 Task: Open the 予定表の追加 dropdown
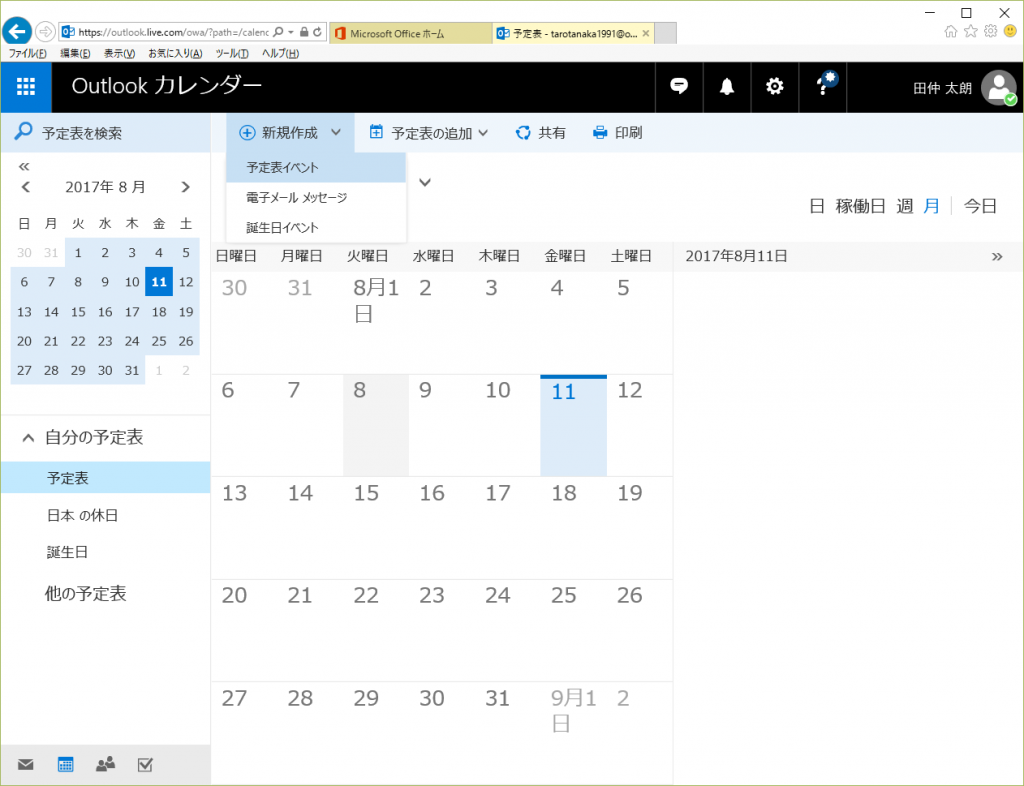pyautogui.click(x=429, y=133)
